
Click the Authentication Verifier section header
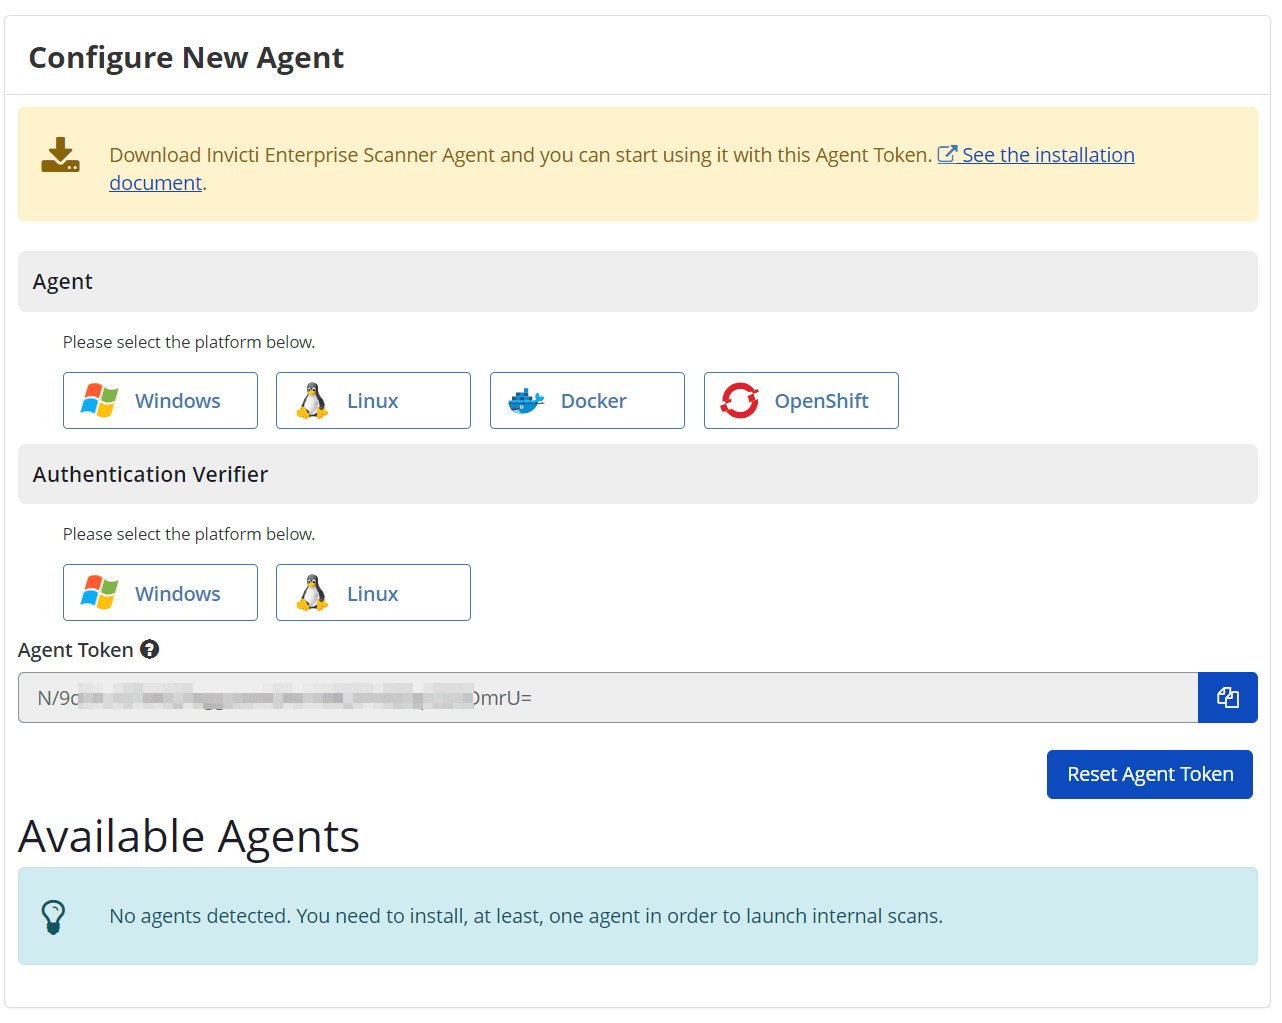point(638,474)
